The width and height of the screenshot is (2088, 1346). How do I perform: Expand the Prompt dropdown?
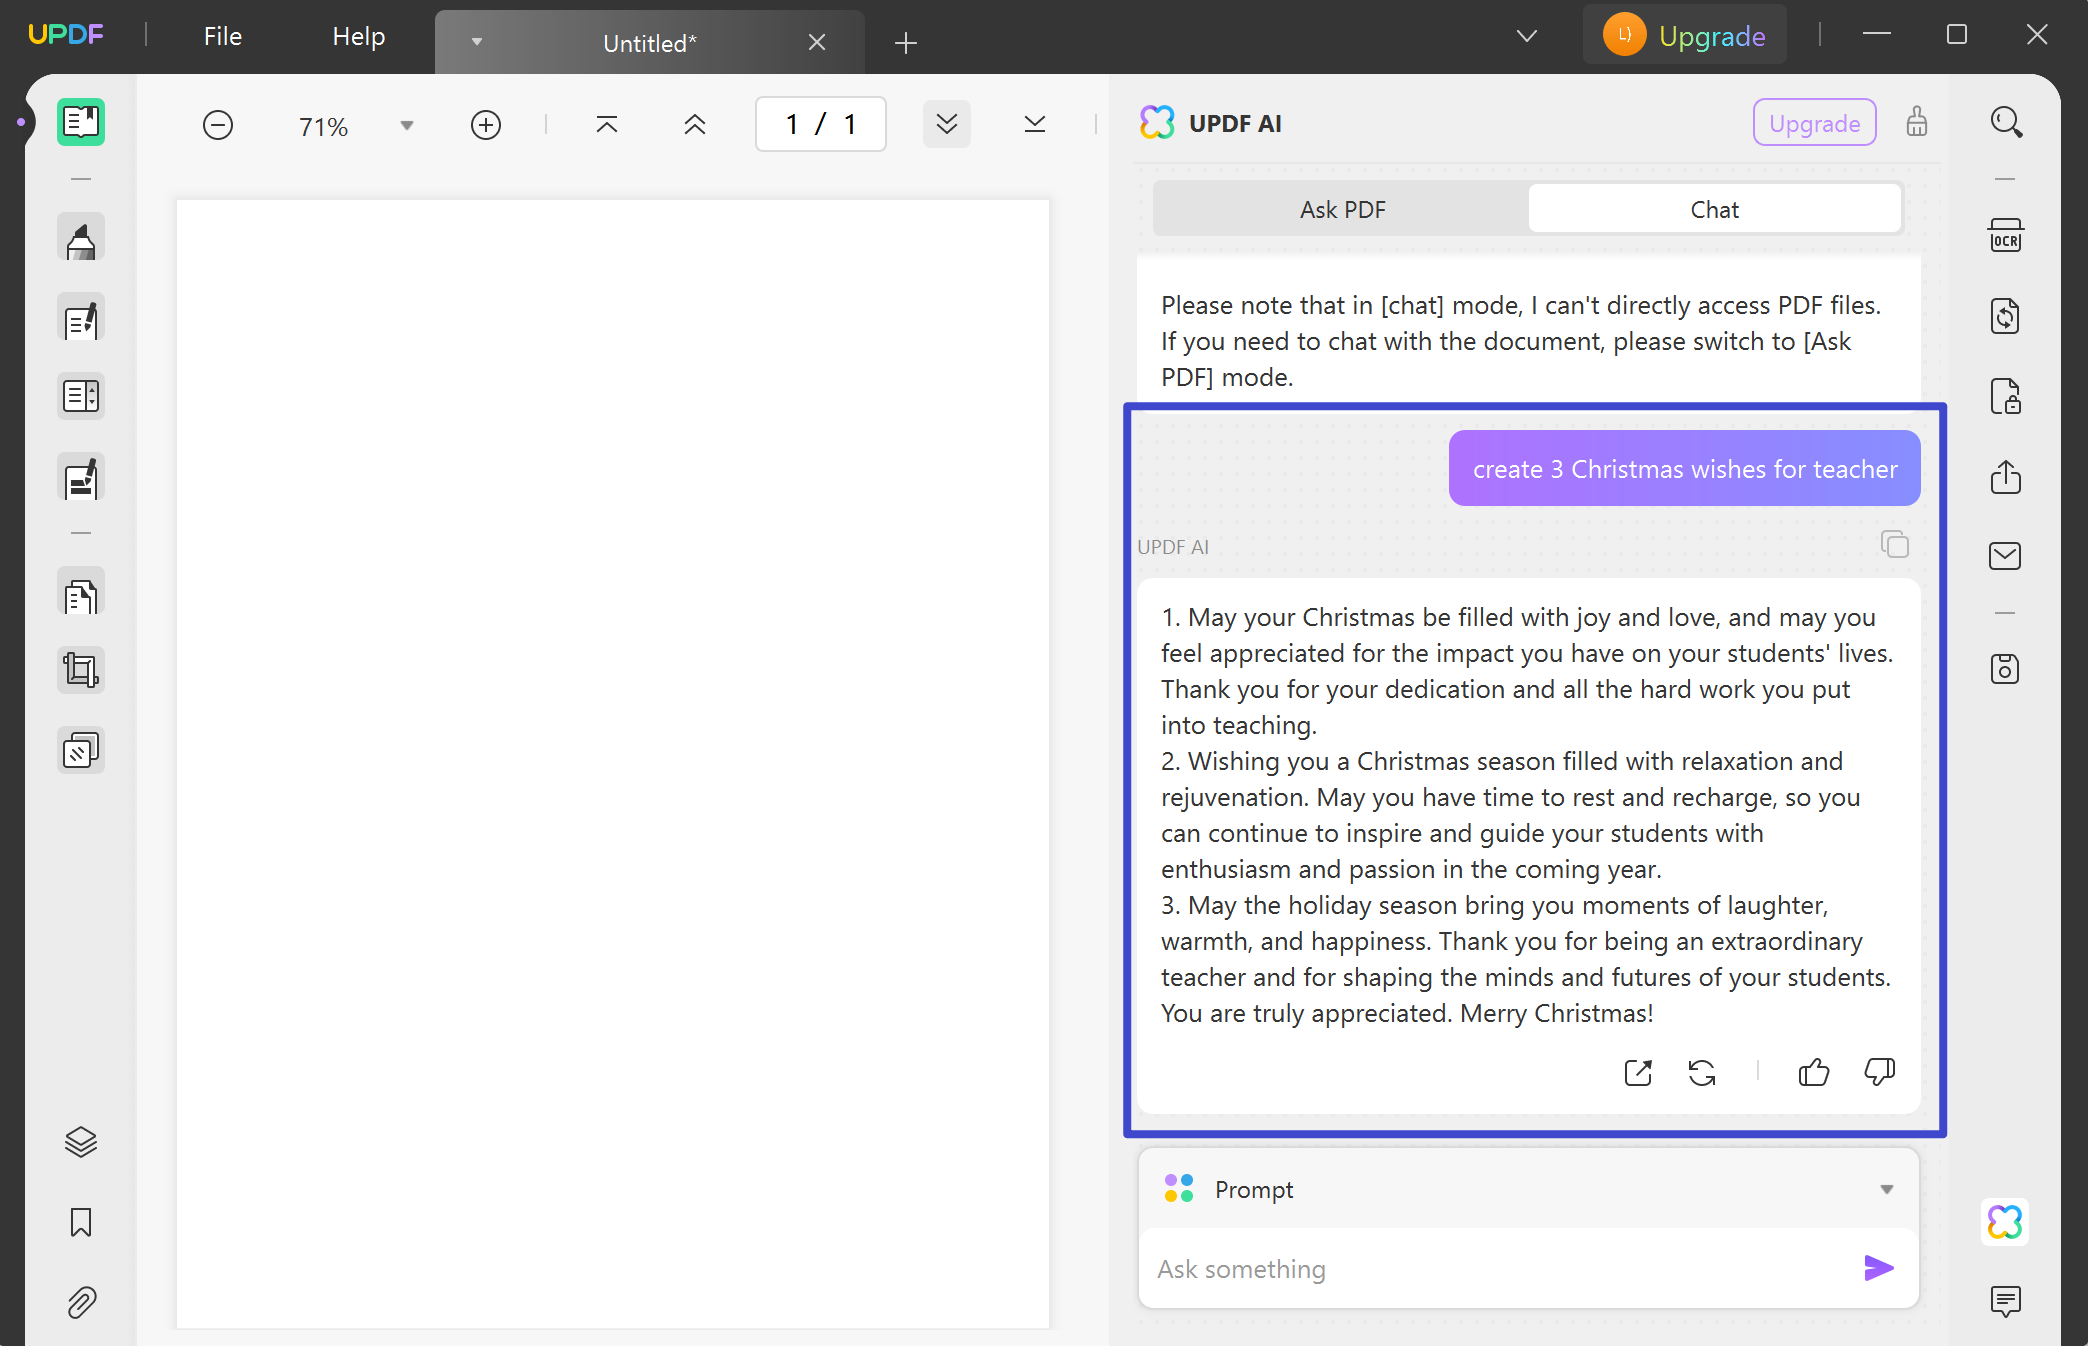(1886, 1189)
